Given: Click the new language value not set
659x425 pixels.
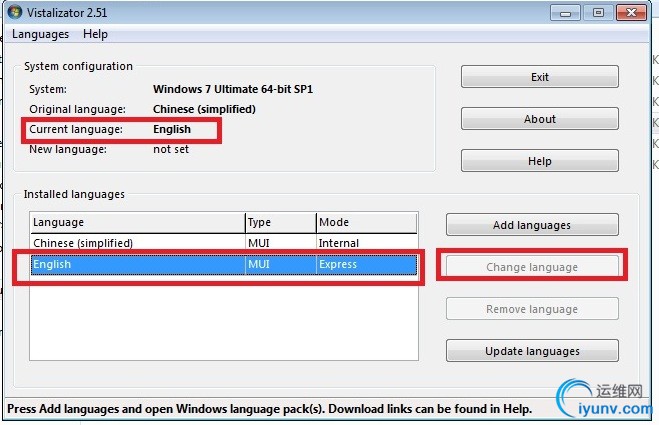Looking at the screenshot, I should 171,149.
